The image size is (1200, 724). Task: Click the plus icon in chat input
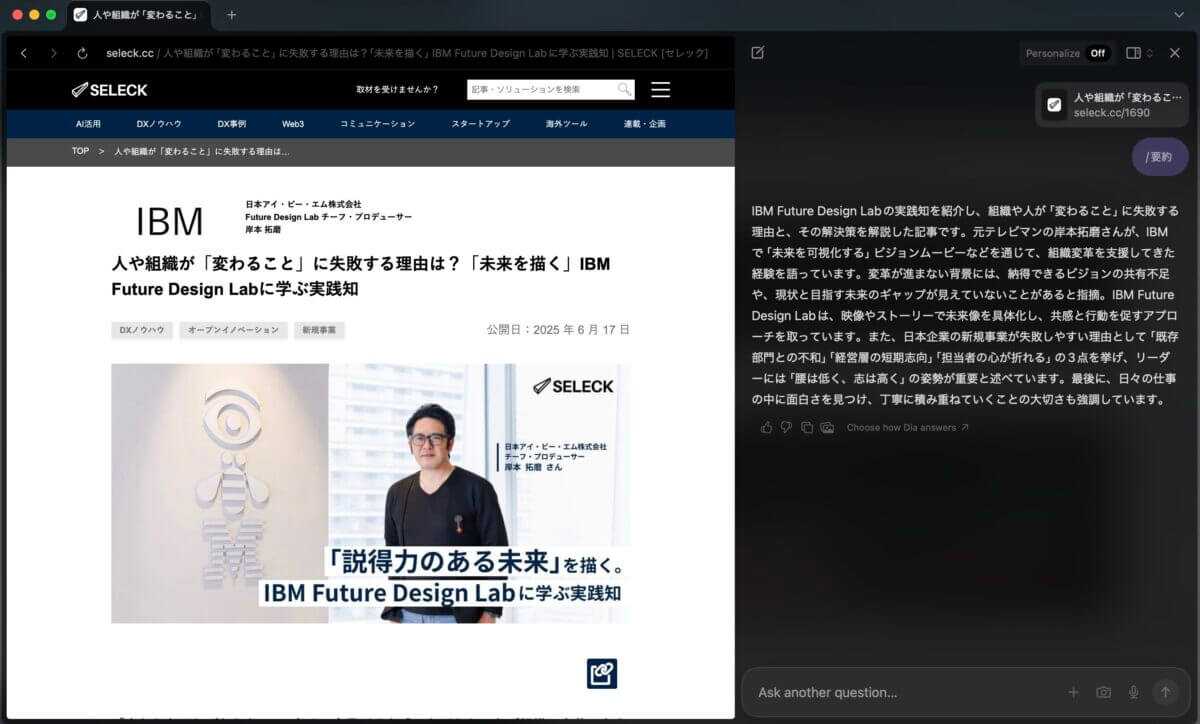click(x=1073, y=692)
